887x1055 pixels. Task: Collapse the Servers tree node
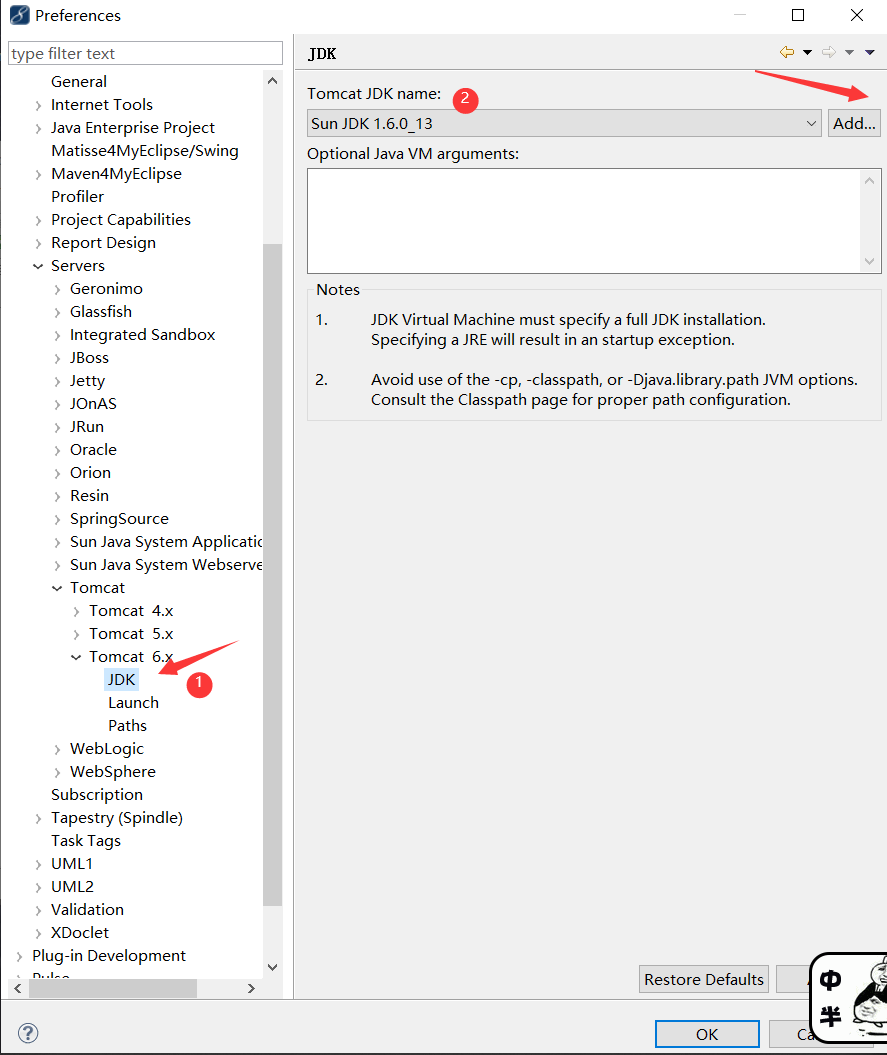click(x=38, y=266)
